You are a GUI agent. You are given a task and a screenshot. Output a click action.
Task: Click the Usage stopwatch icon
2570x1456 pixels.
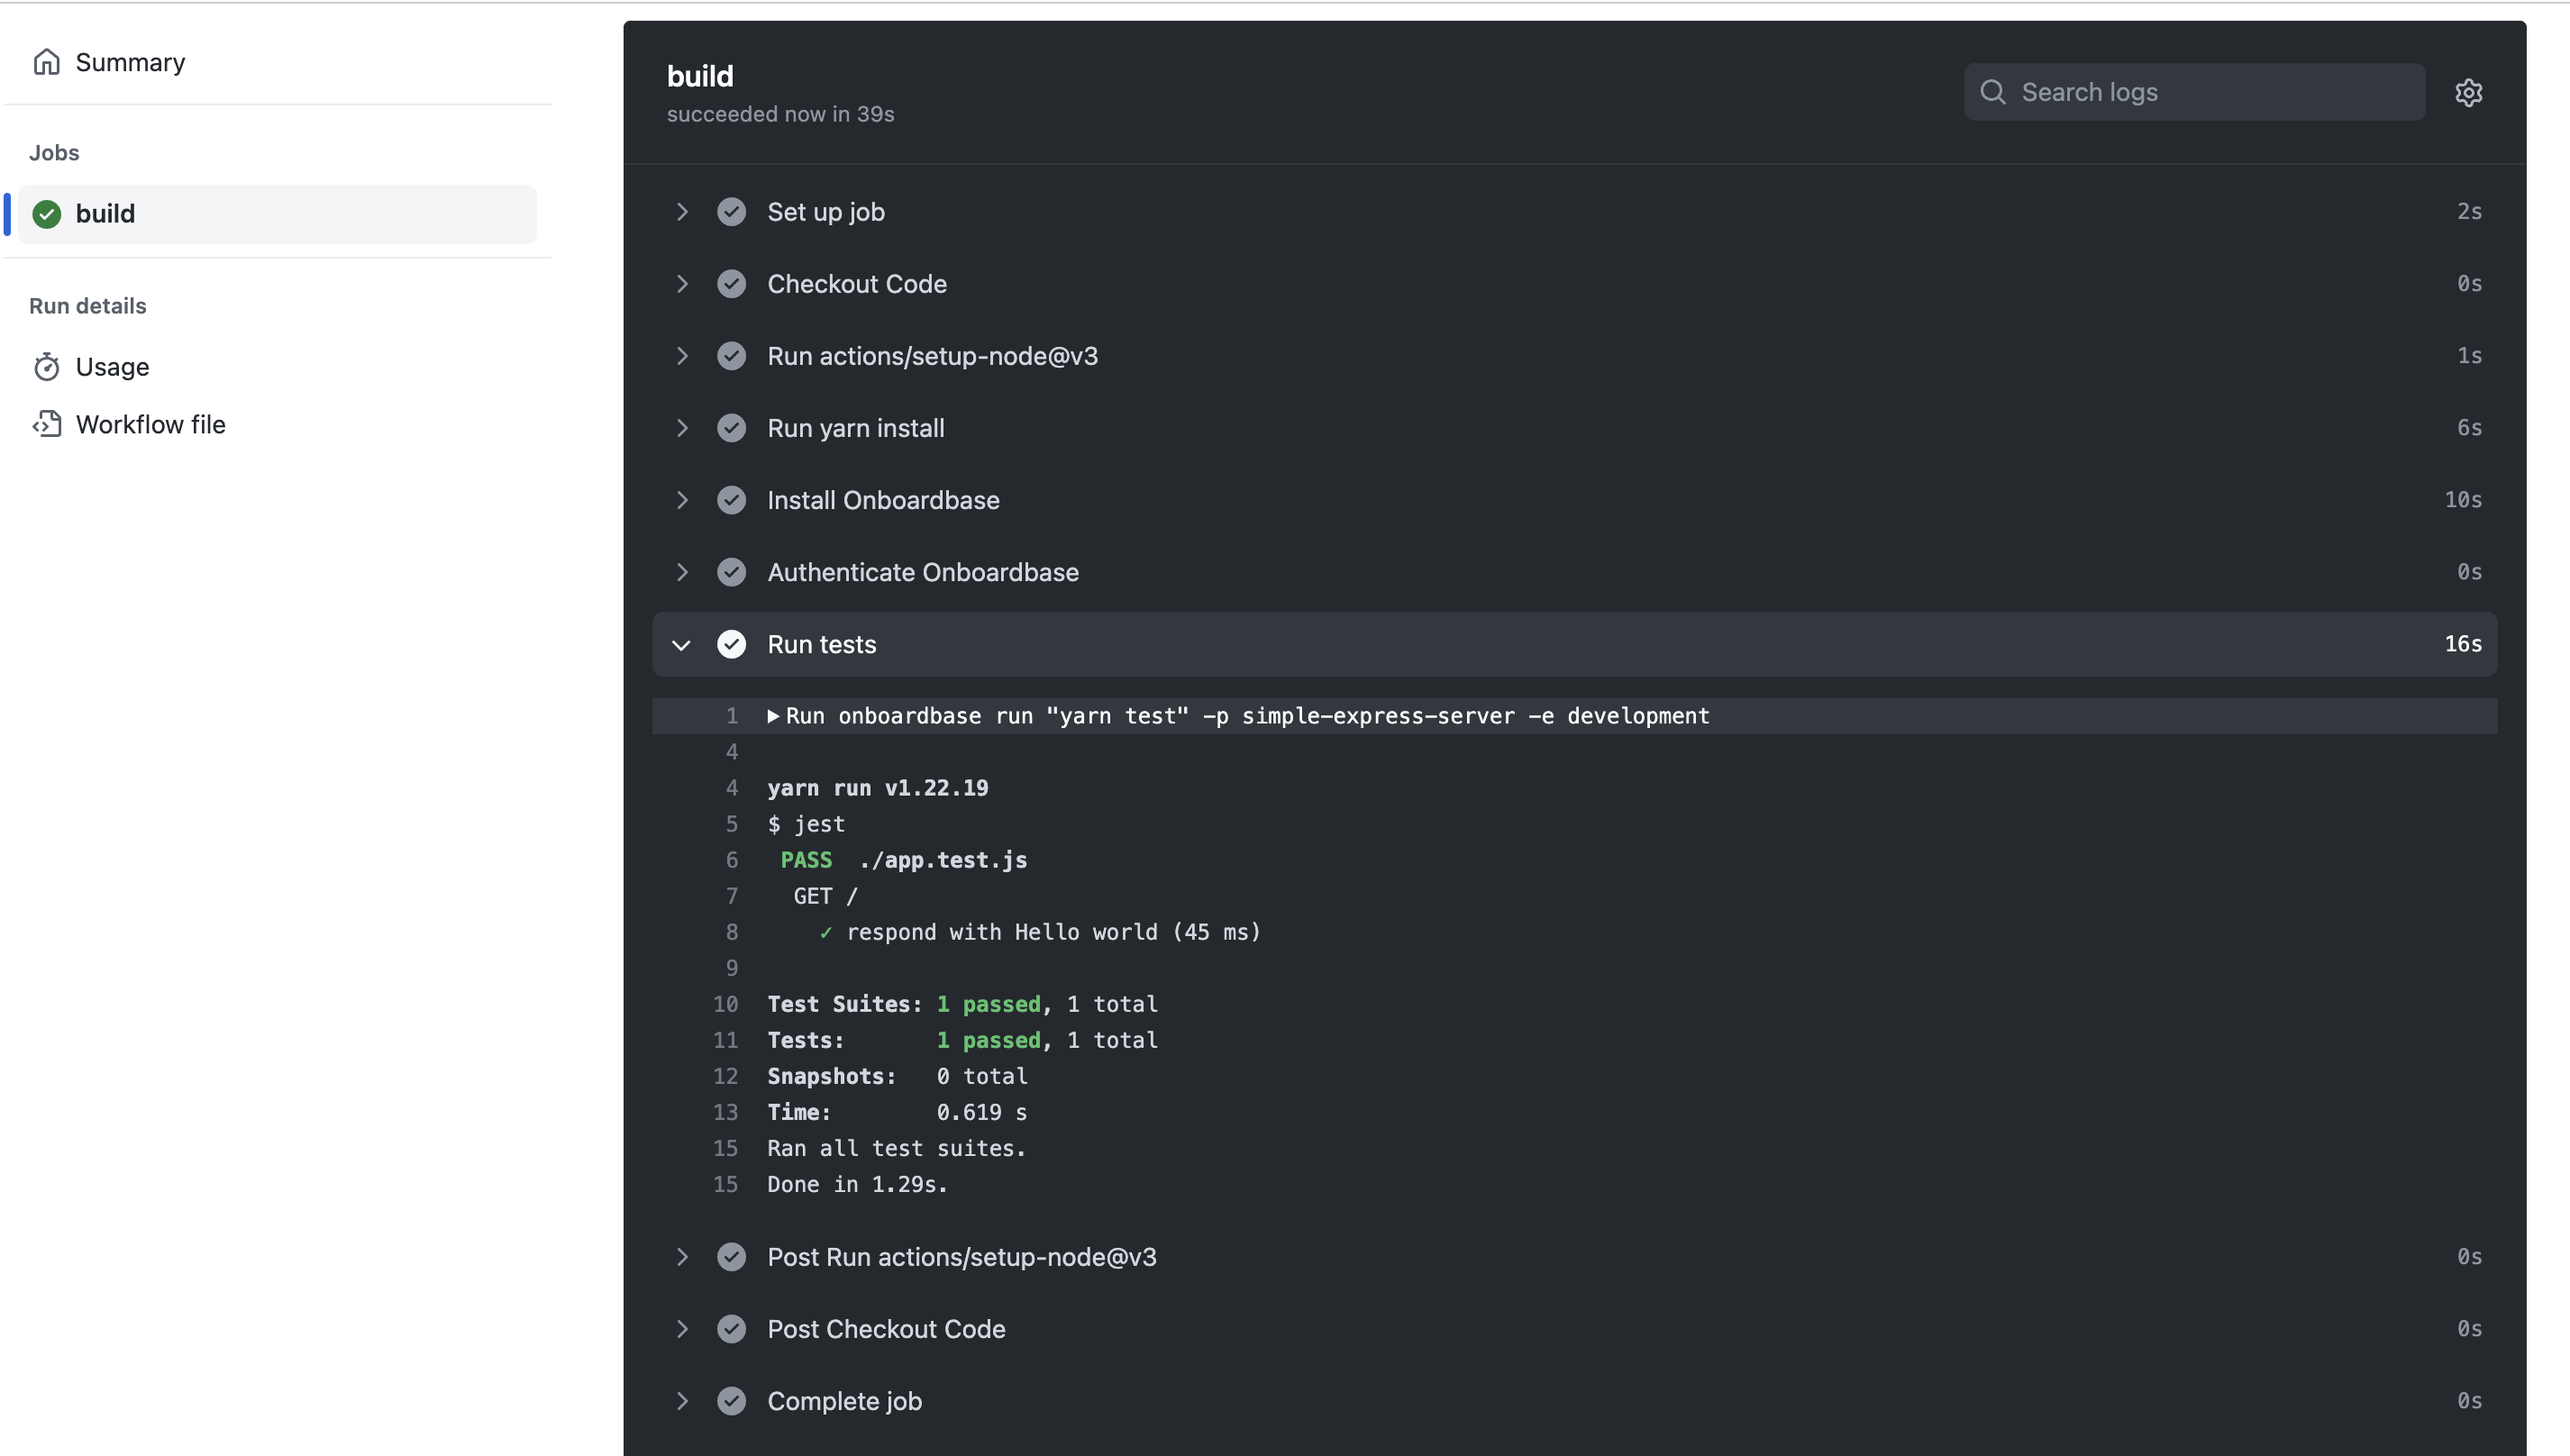point(47,367)
